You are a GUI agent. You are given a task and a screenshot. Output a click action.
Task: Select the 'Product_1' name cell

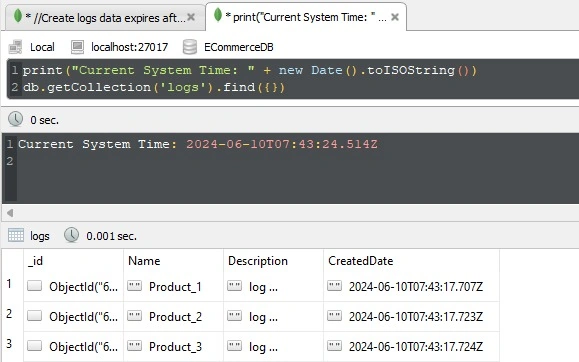pos(175,287)
